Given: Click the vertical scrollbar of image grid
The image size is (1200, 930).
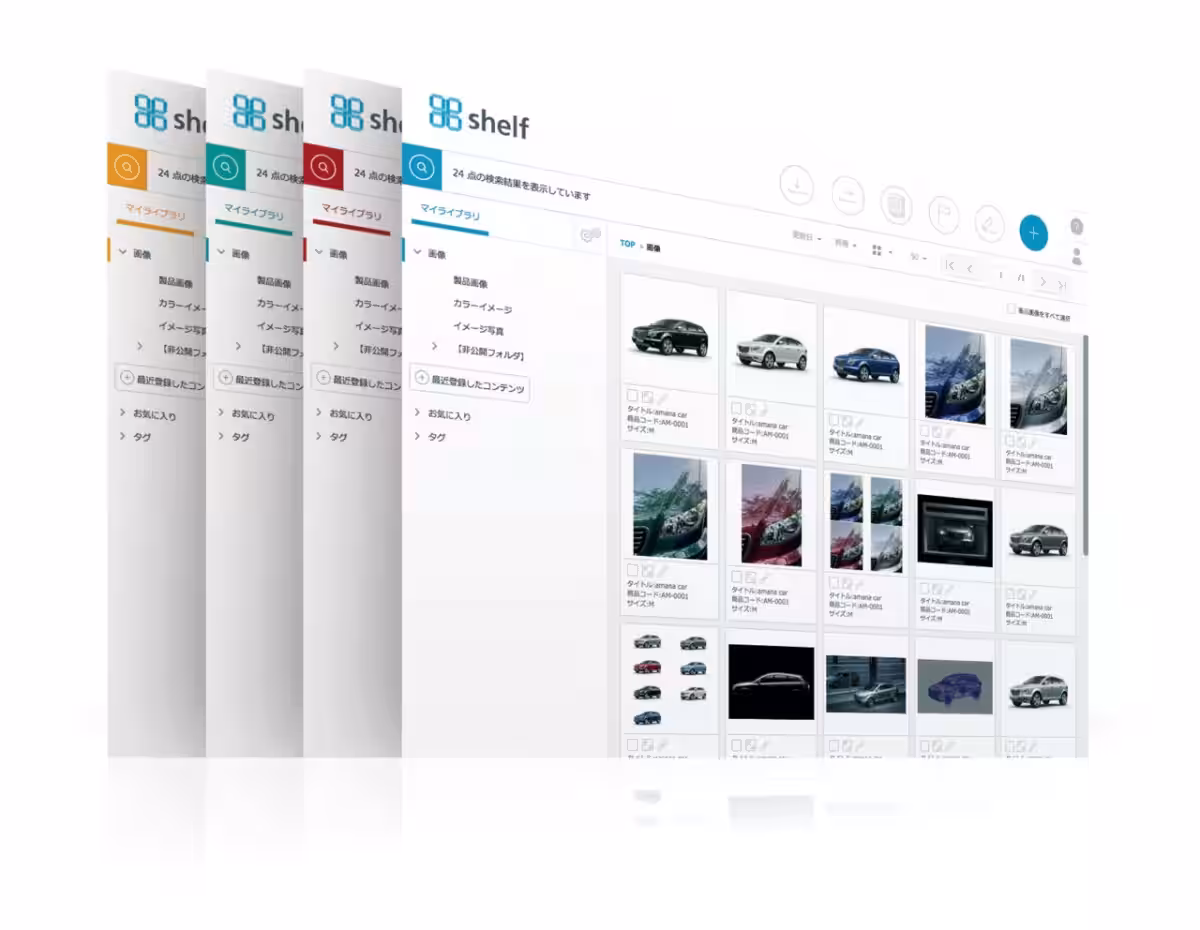Looking at the screenshot, I should click(1084, 450).
